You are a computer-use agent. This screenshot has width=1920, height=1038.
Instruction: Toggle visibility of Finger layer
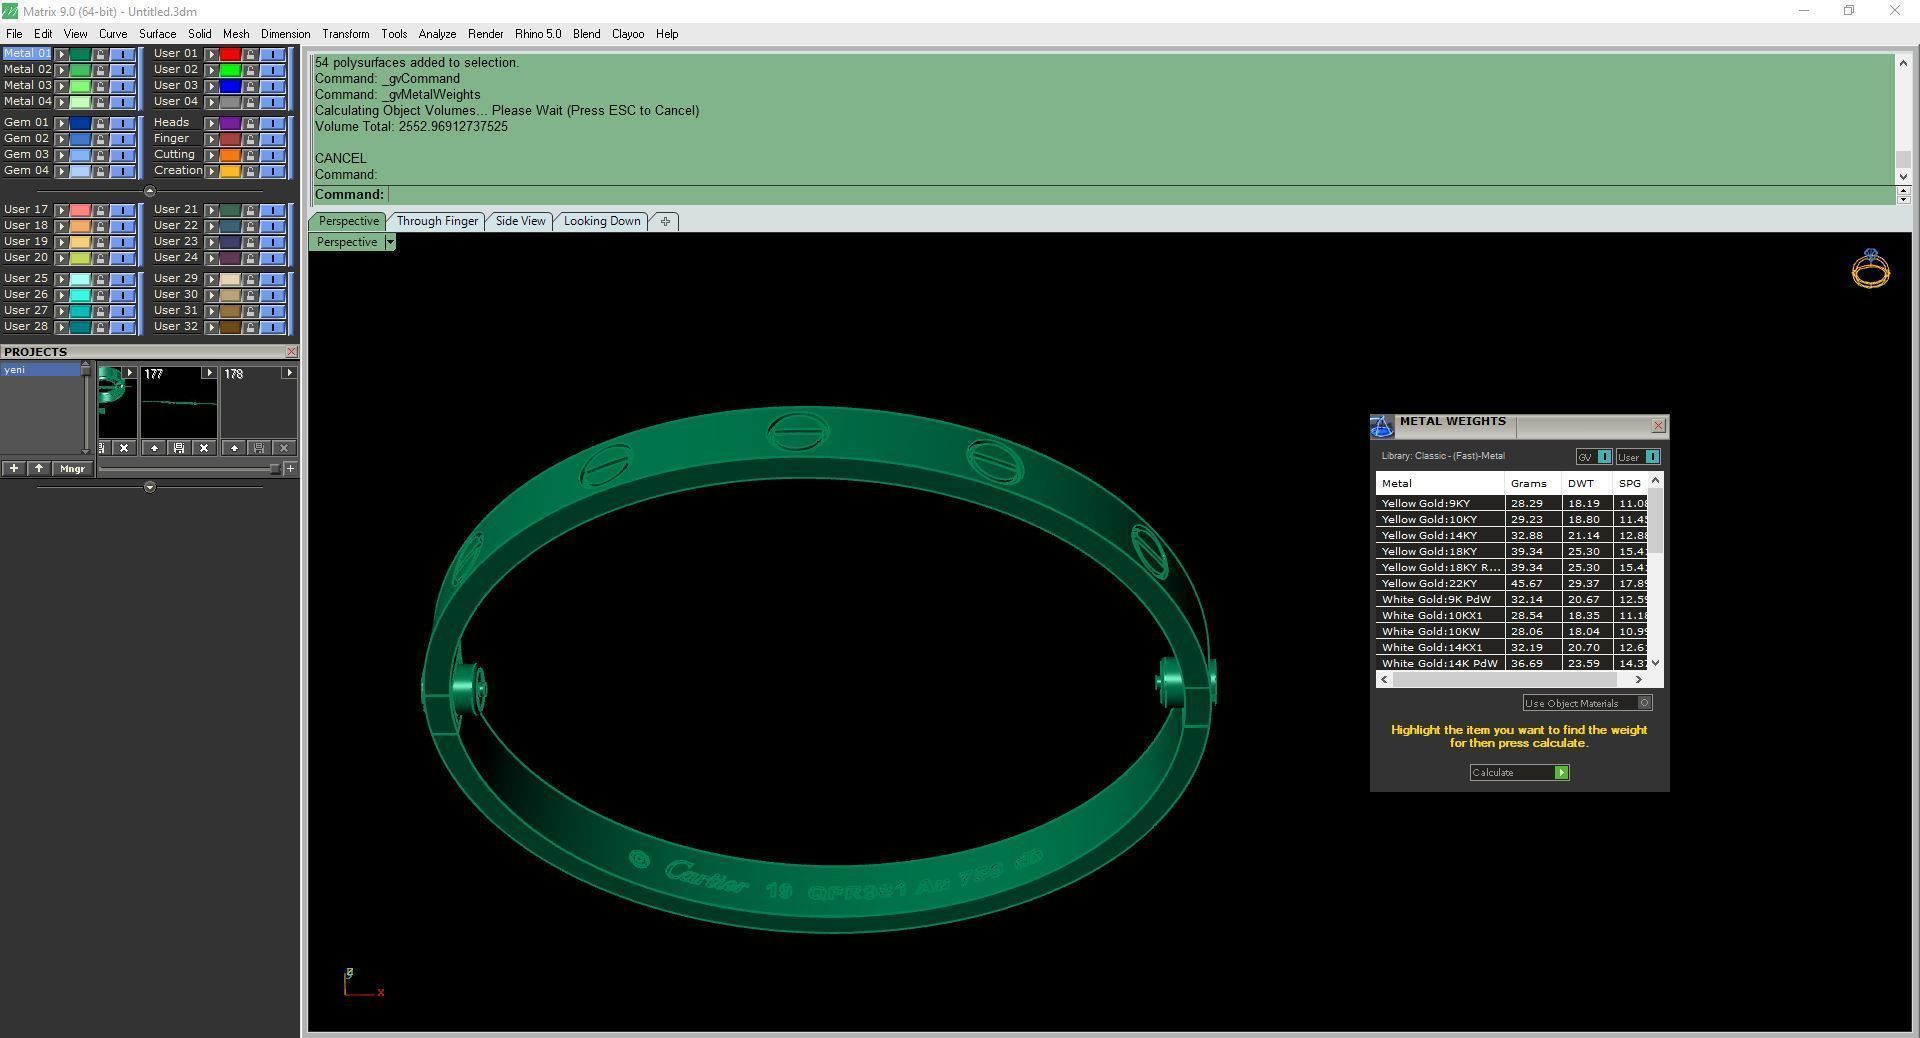click(x=272, y=139)
